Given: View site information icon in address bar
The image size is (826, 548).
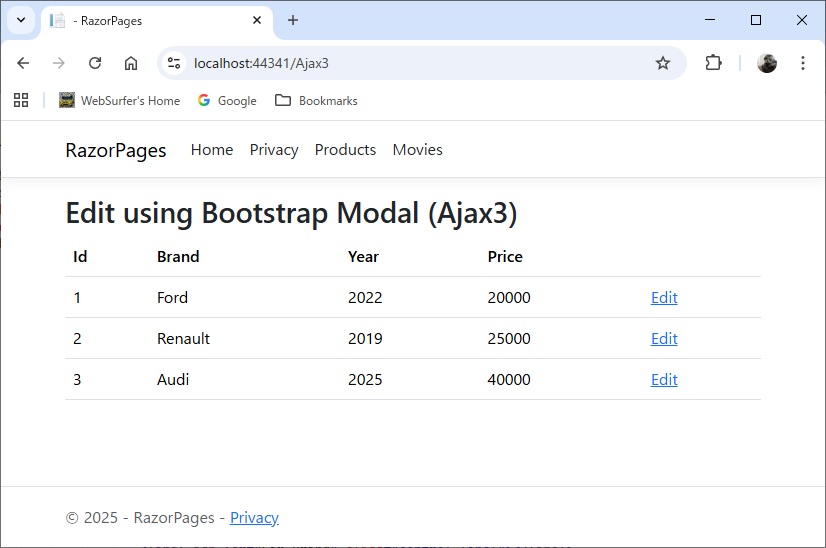Looking at the screenshot, I should [174, 63].
